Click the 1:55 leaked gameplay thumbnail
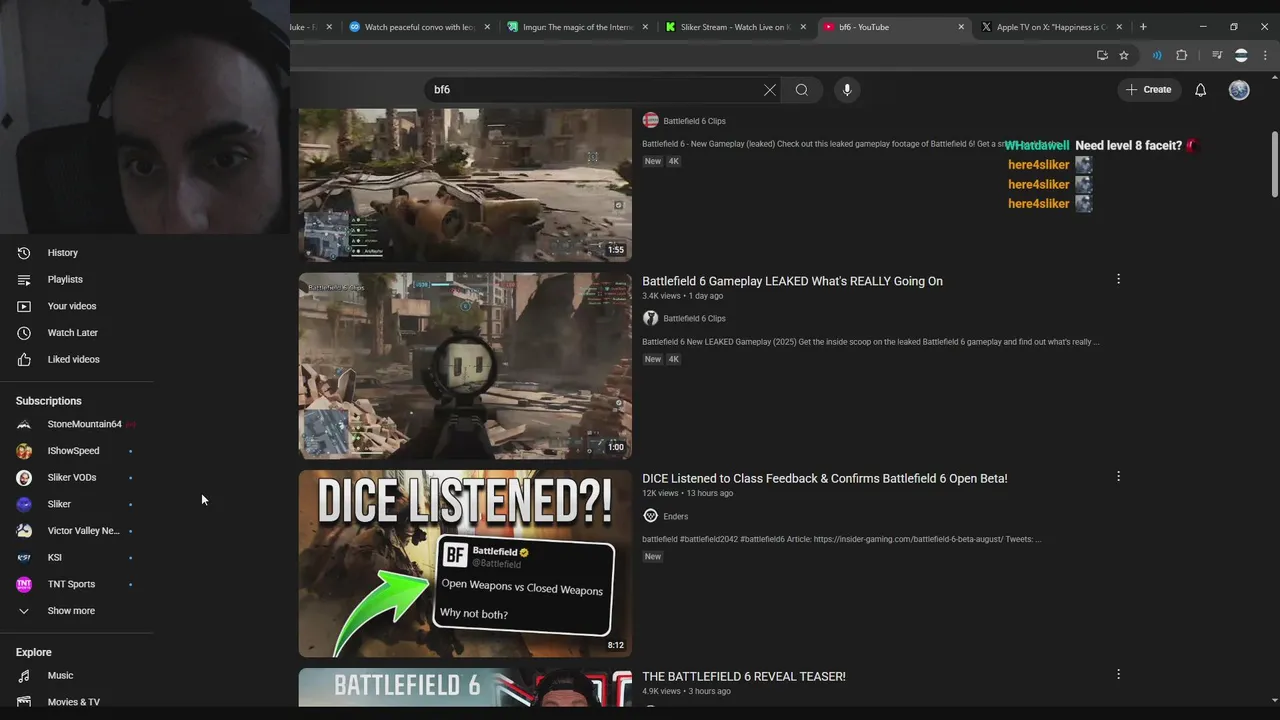The height and width of the screenshot is (720, 1280). [465, 185]
